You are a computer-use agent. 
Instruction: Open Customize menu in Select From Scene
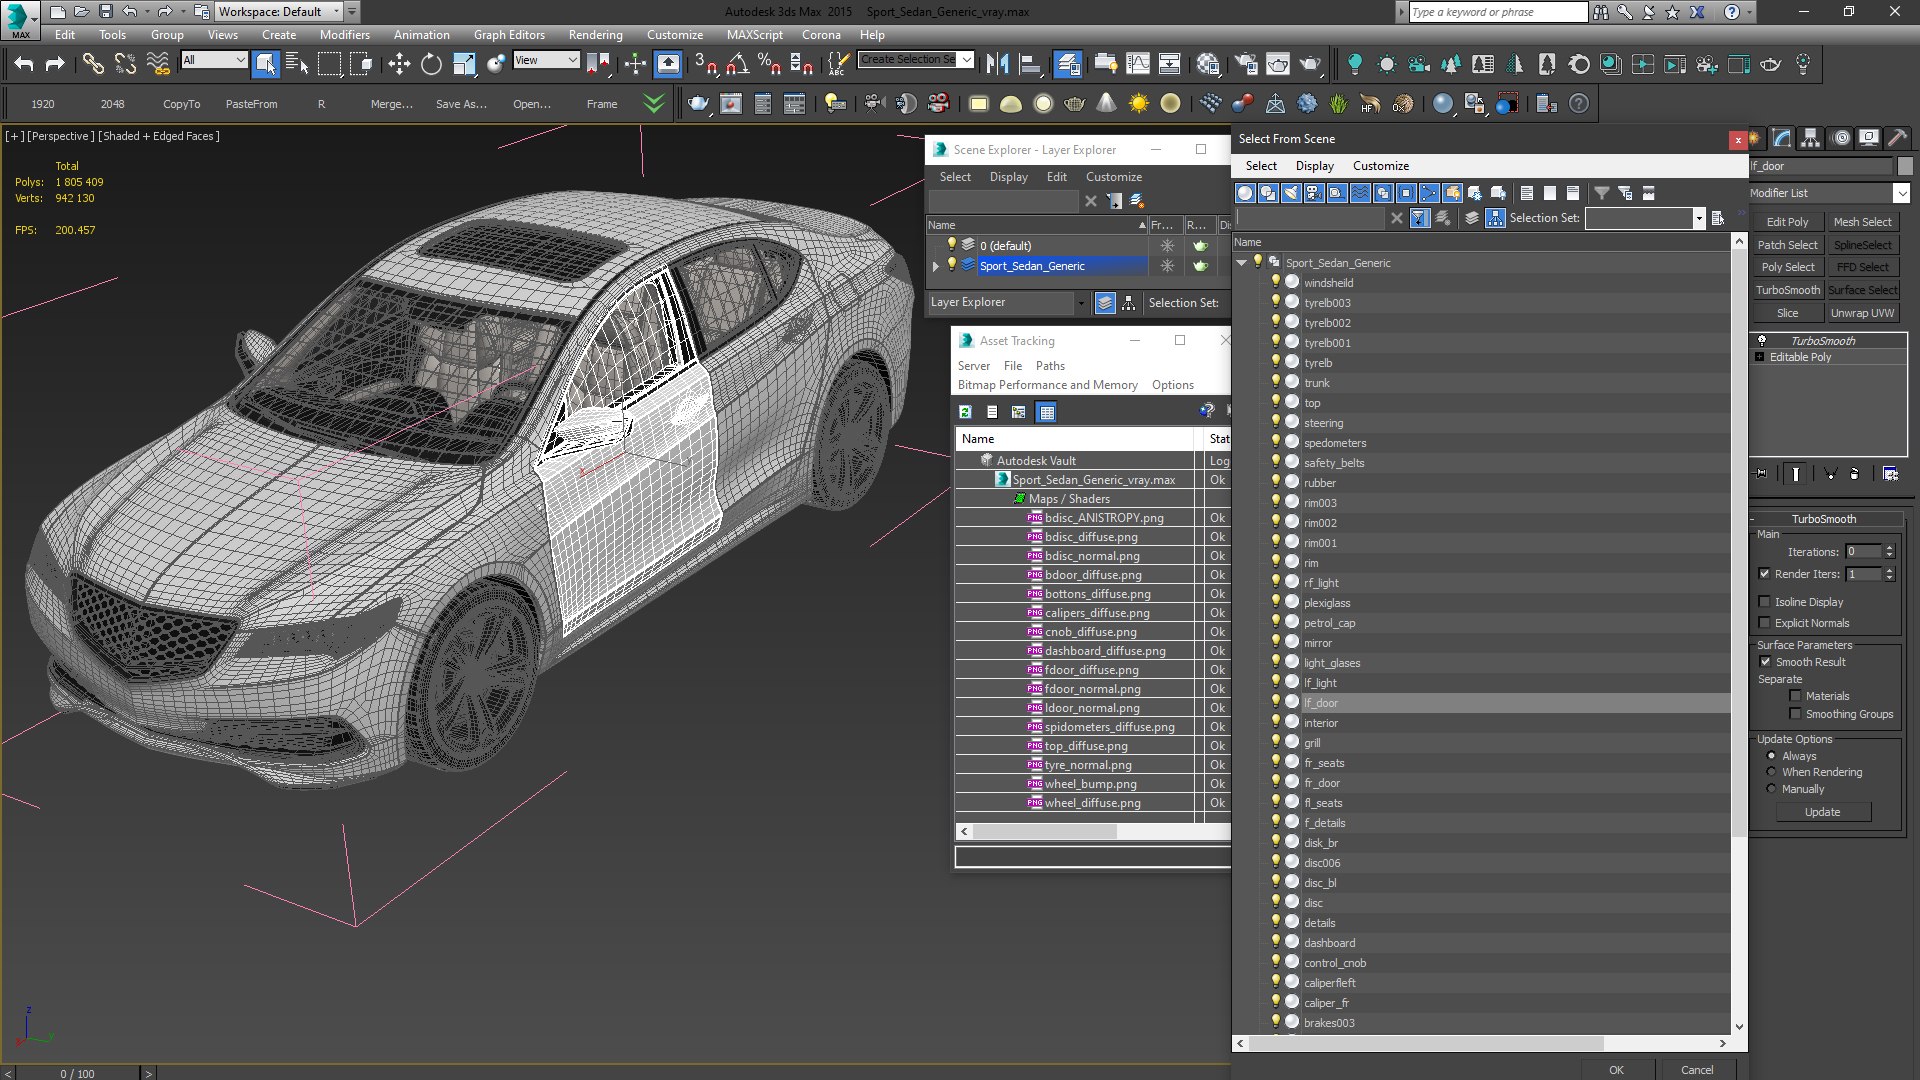point(1381,166)
